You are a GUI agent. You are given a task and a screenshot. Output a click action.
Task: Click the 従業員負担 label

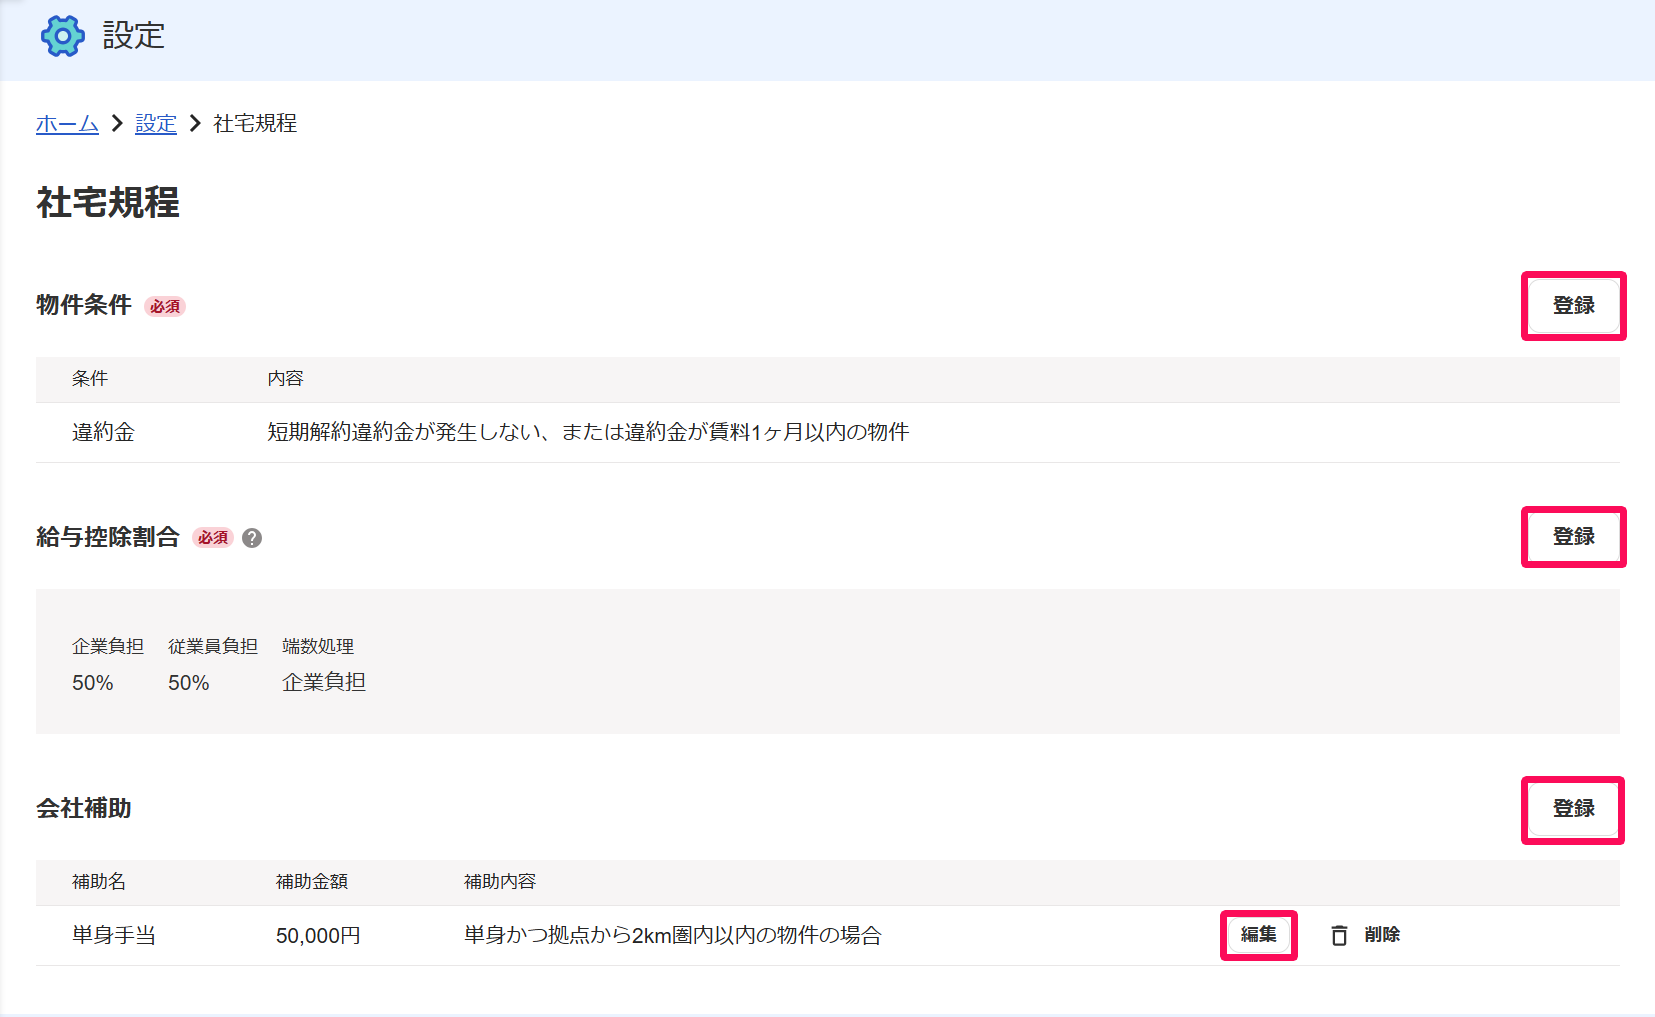click(x=213, y=647)
